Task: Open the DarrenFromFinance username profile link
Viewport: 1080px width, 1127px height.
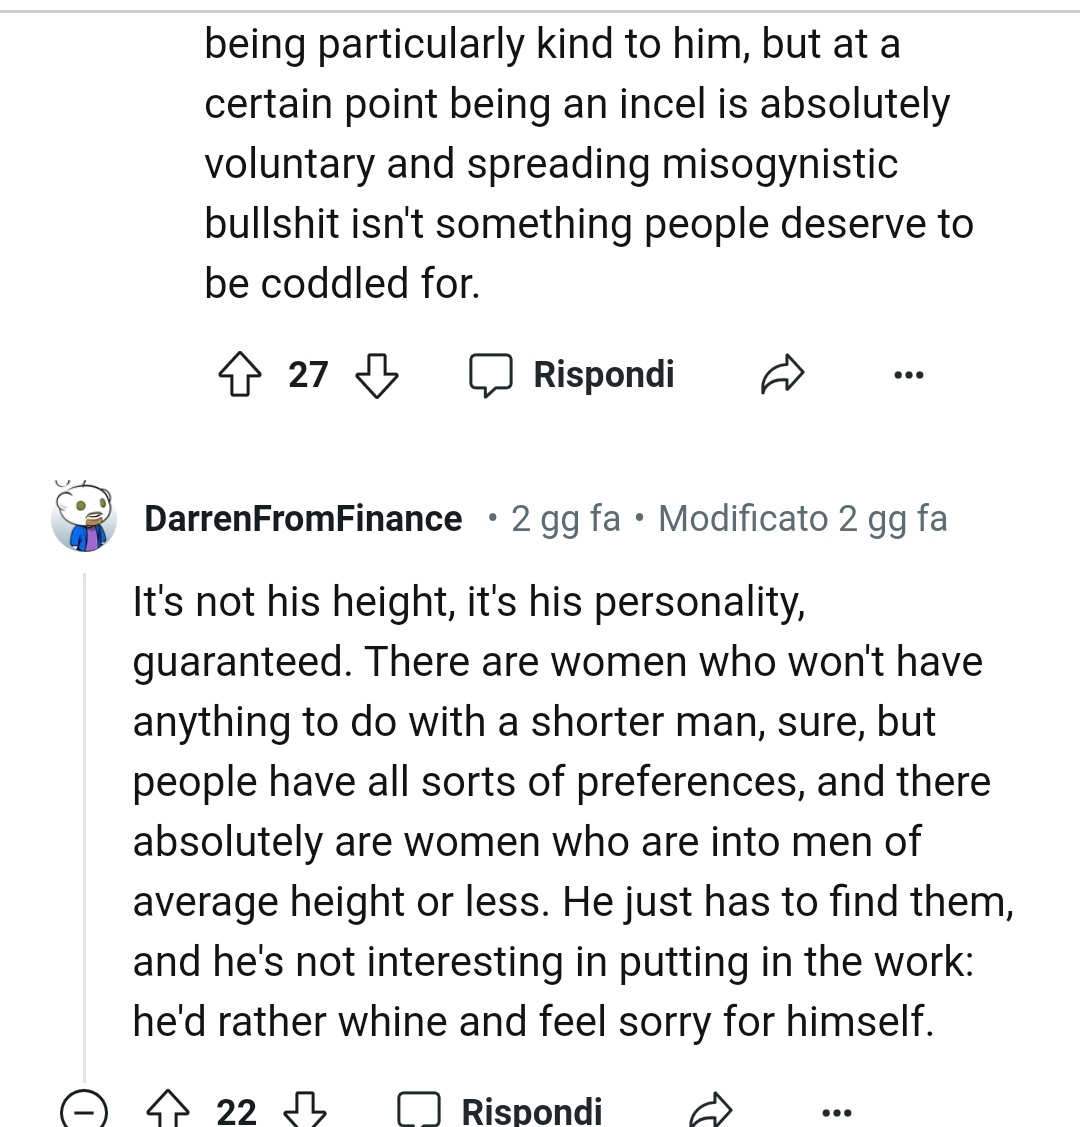Action: (x=303, y=519)
